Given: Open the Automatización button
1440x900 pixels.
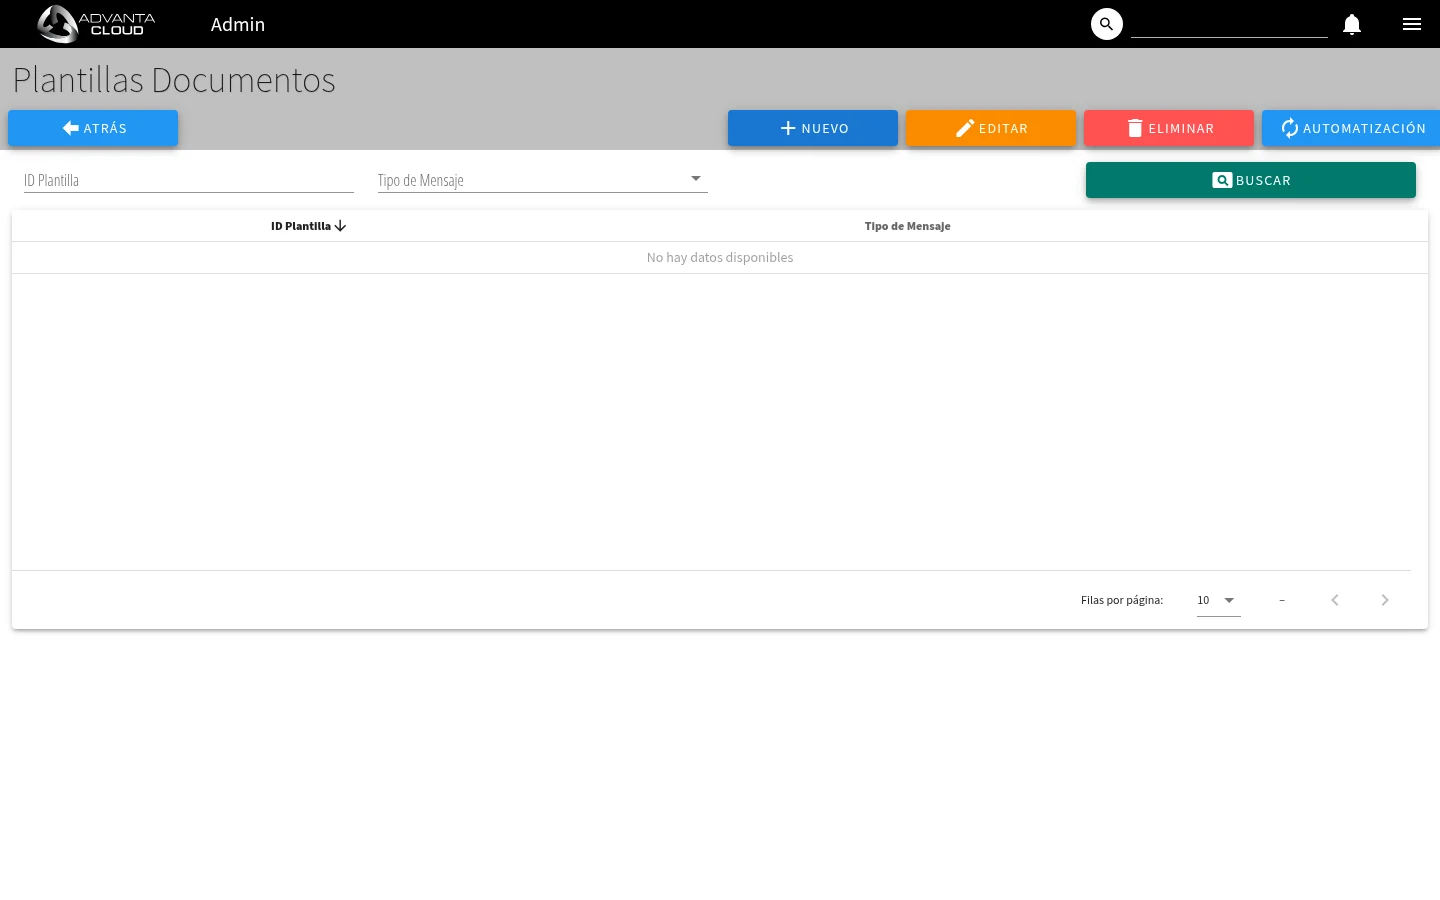Looking at the screenshot, I should [x=1351, y=128].
